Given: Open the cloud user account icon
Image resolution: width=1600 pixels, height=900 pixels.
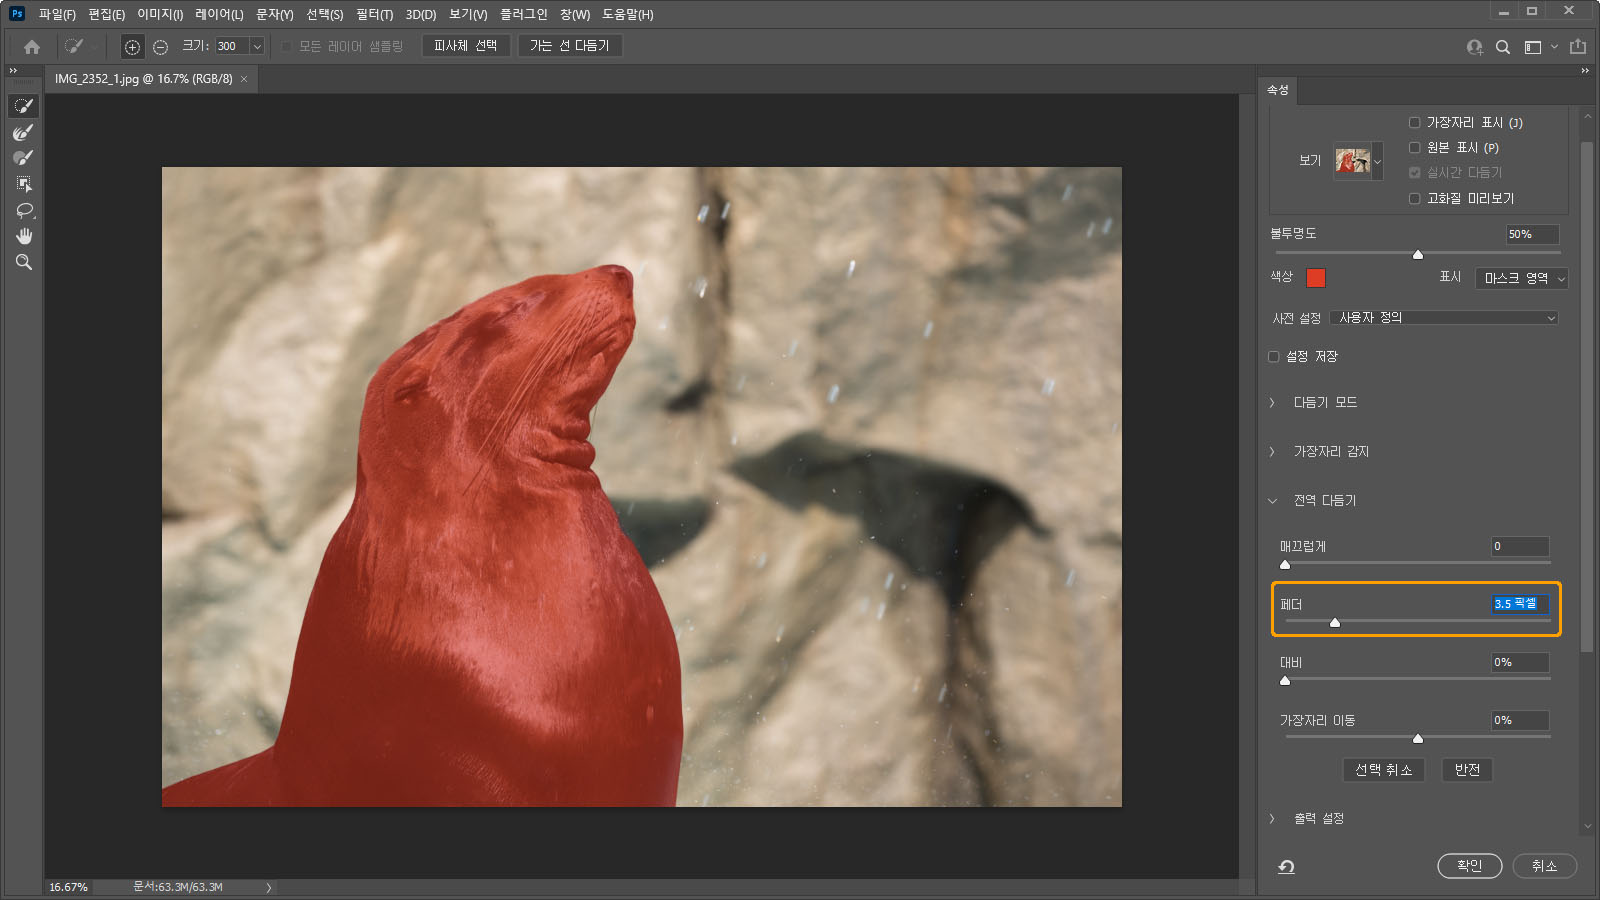Looking at the screenshot, I should [1474, 47].
